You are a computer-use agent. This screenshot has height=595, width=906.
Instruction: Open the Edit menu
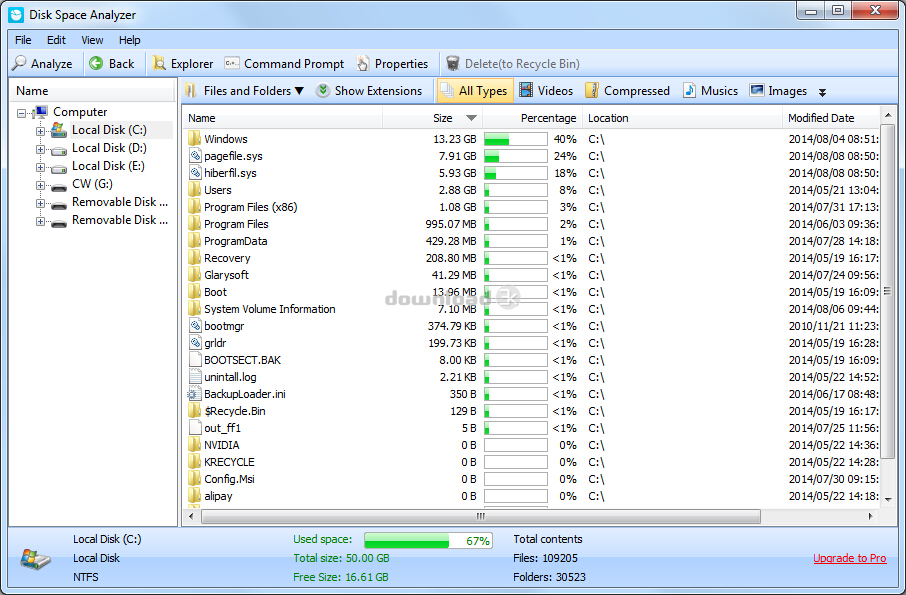click(56, 40)
